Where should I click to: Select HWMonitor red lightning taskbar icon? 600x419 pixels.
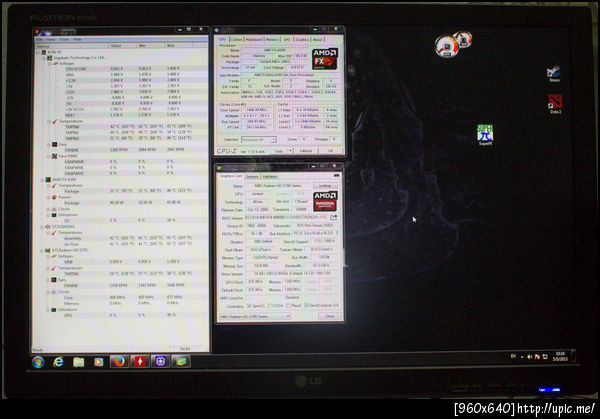coord(140,362)
